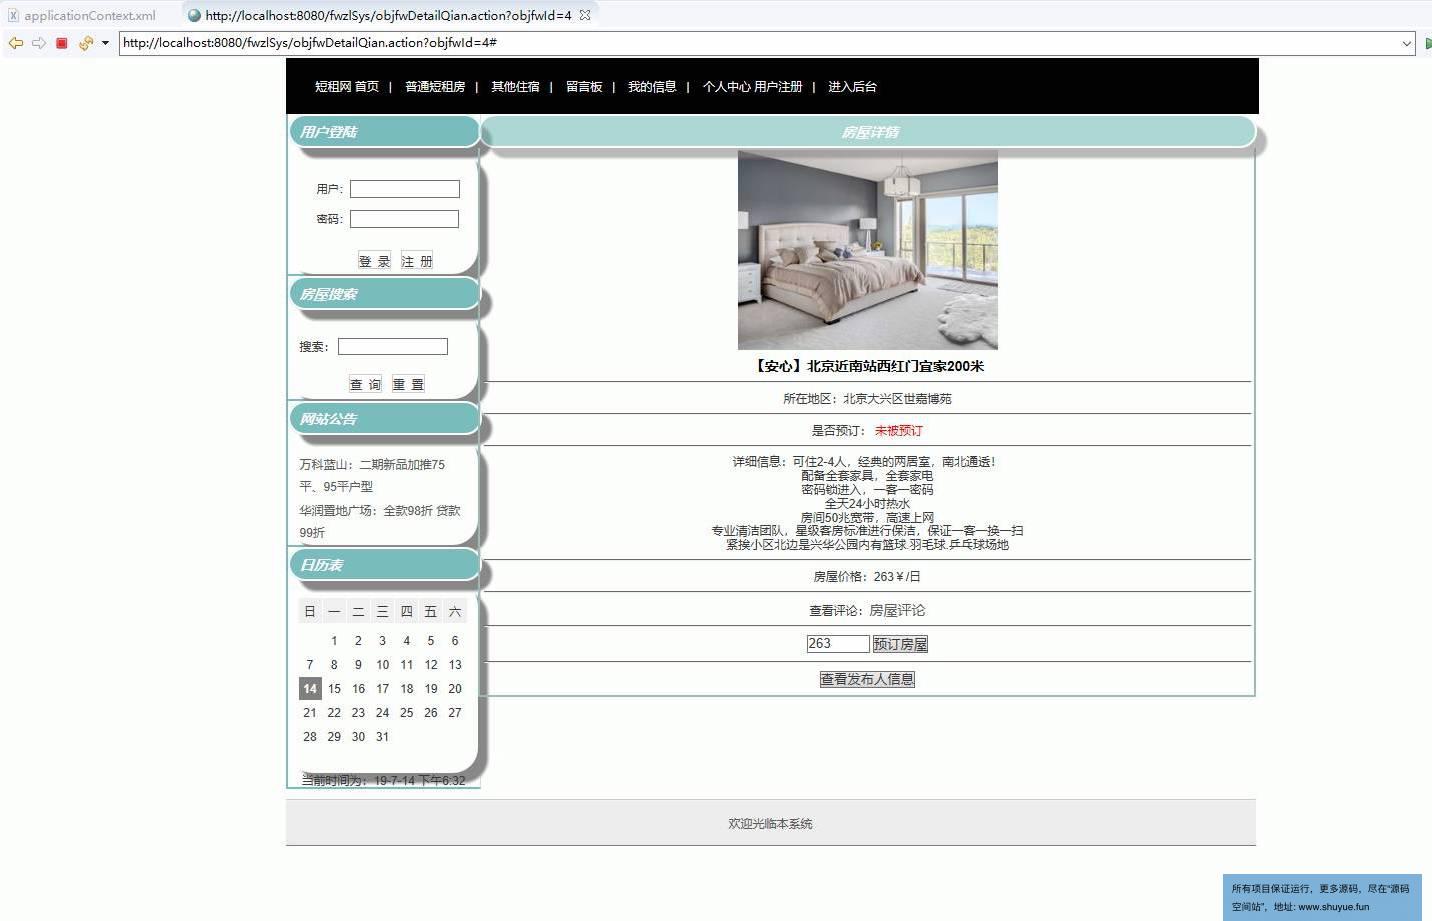1432x921 pixels.
Task: Click the green go arrow beside URL bar
Action: coord(1427,43)
